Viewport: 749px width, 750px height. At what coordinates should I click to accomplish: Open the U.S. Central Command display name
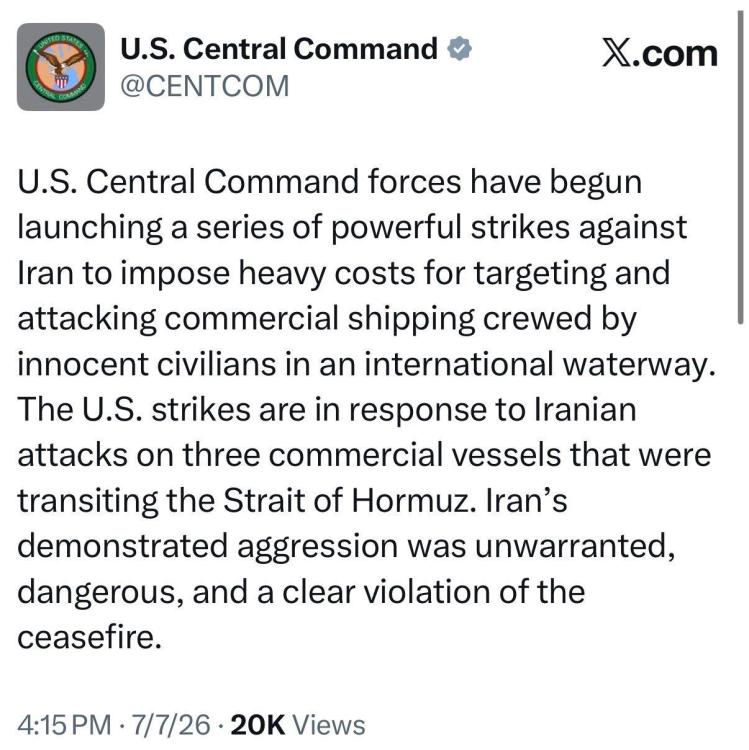279,48
